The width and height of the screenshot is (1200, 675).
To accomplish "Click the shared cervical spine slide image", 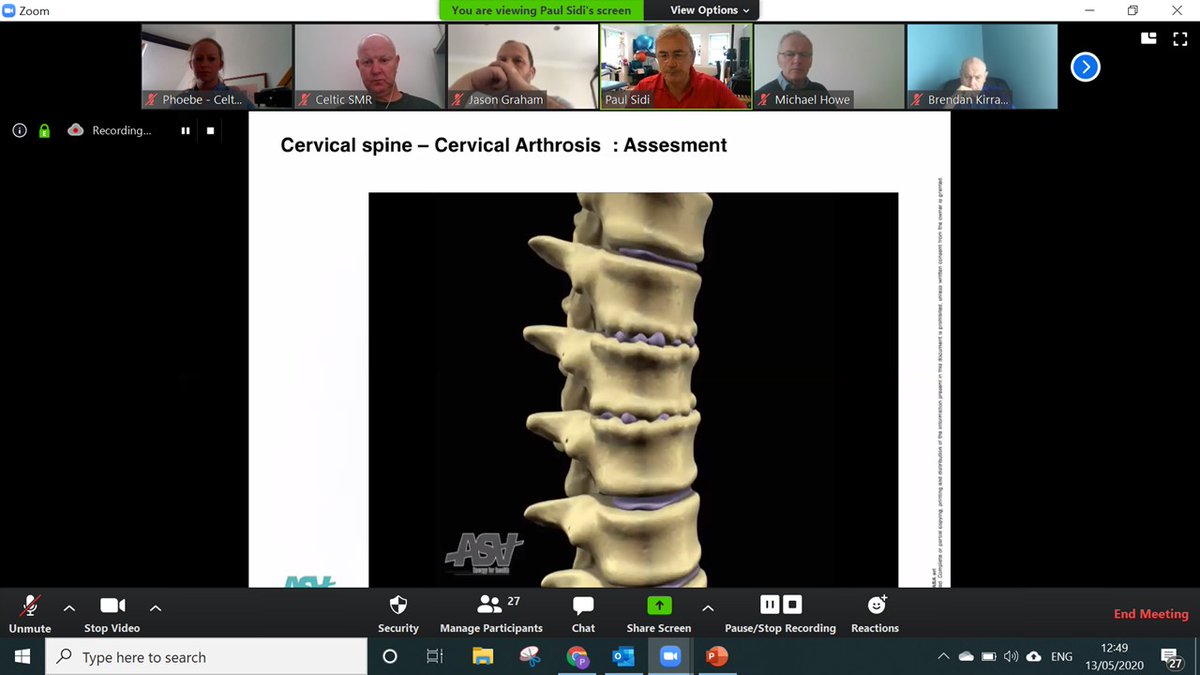I will tap(633, 389).
